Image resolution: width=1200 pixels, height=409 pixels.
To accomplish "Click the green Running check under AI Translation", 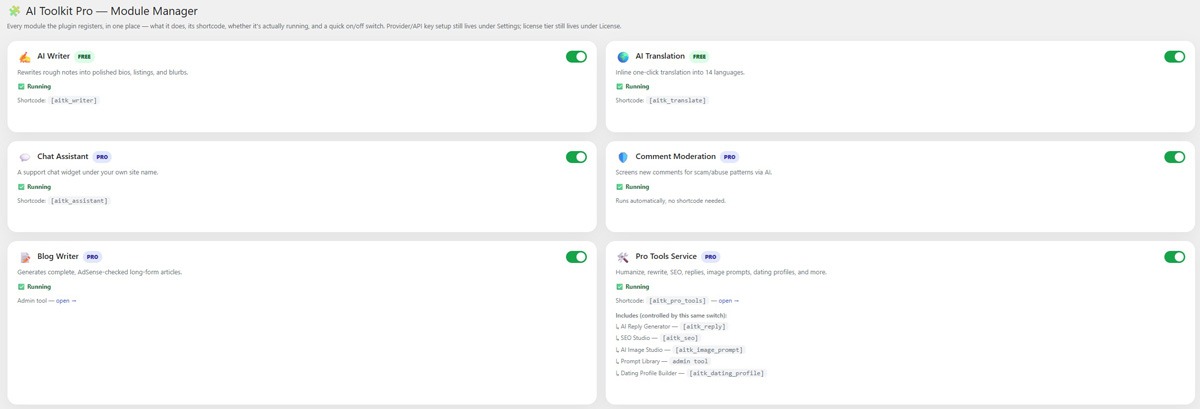I will click(x=619, y=86).
